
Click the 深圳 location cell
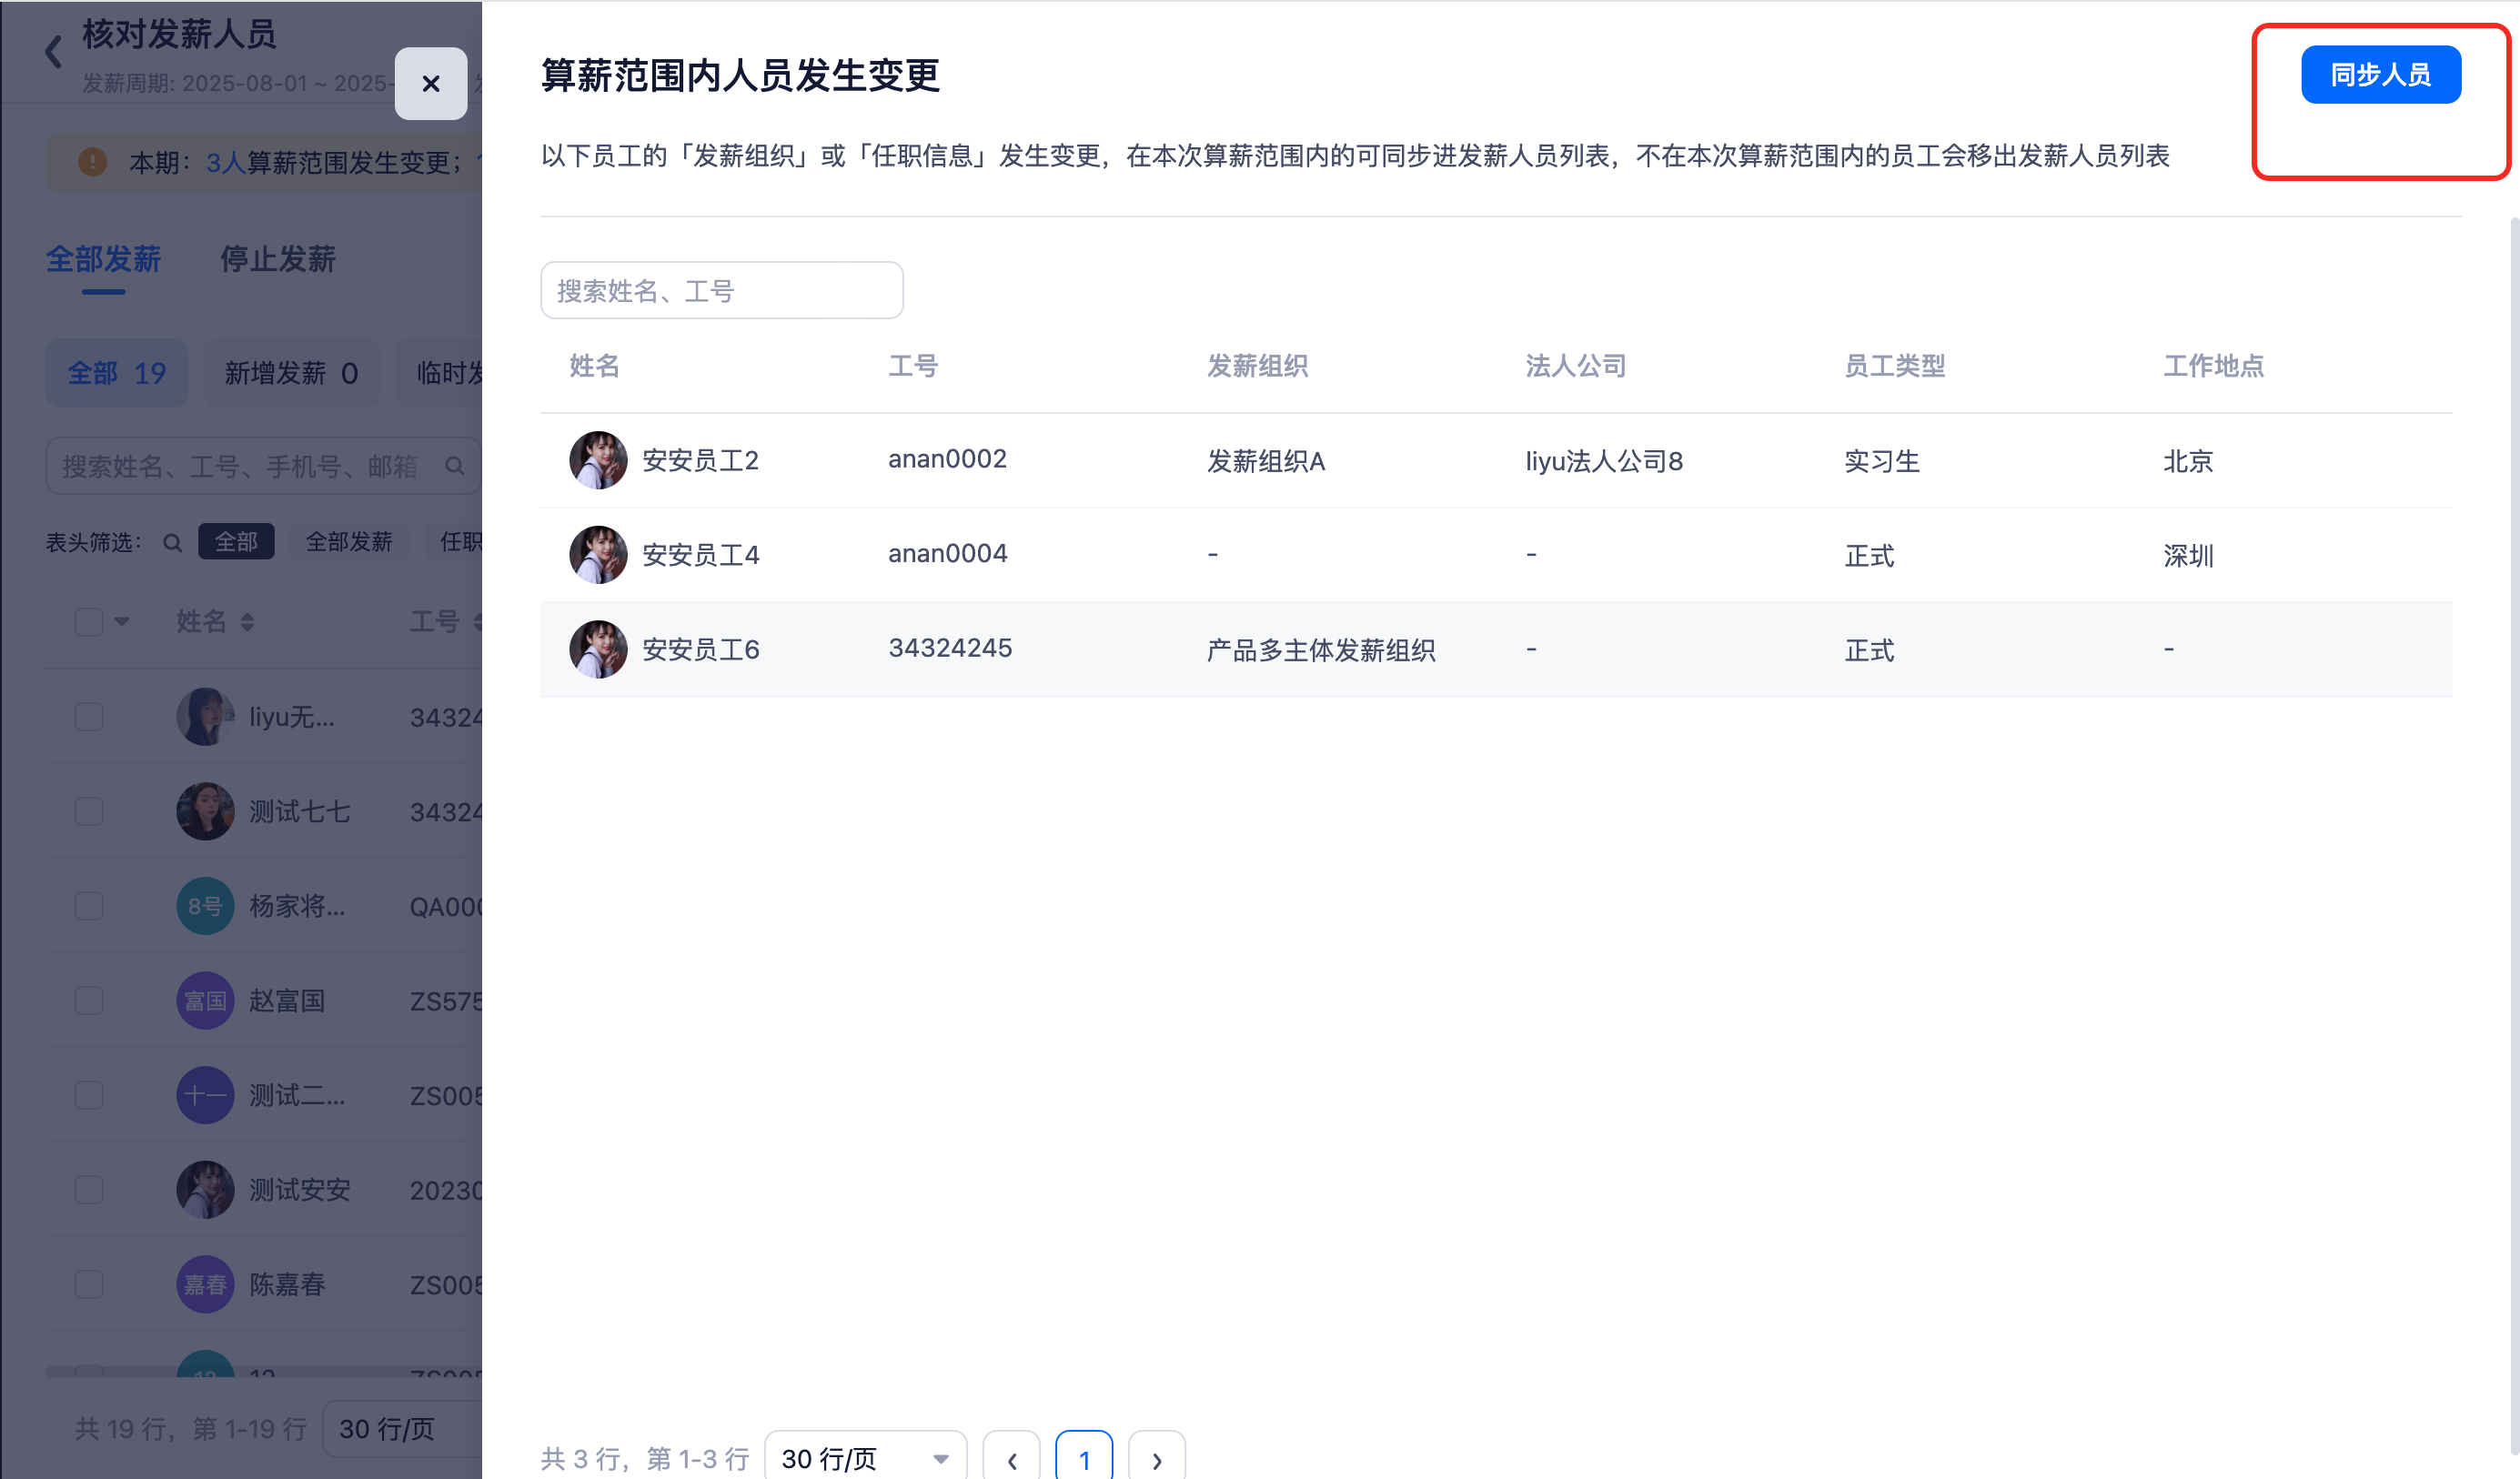click(2187, 556)
